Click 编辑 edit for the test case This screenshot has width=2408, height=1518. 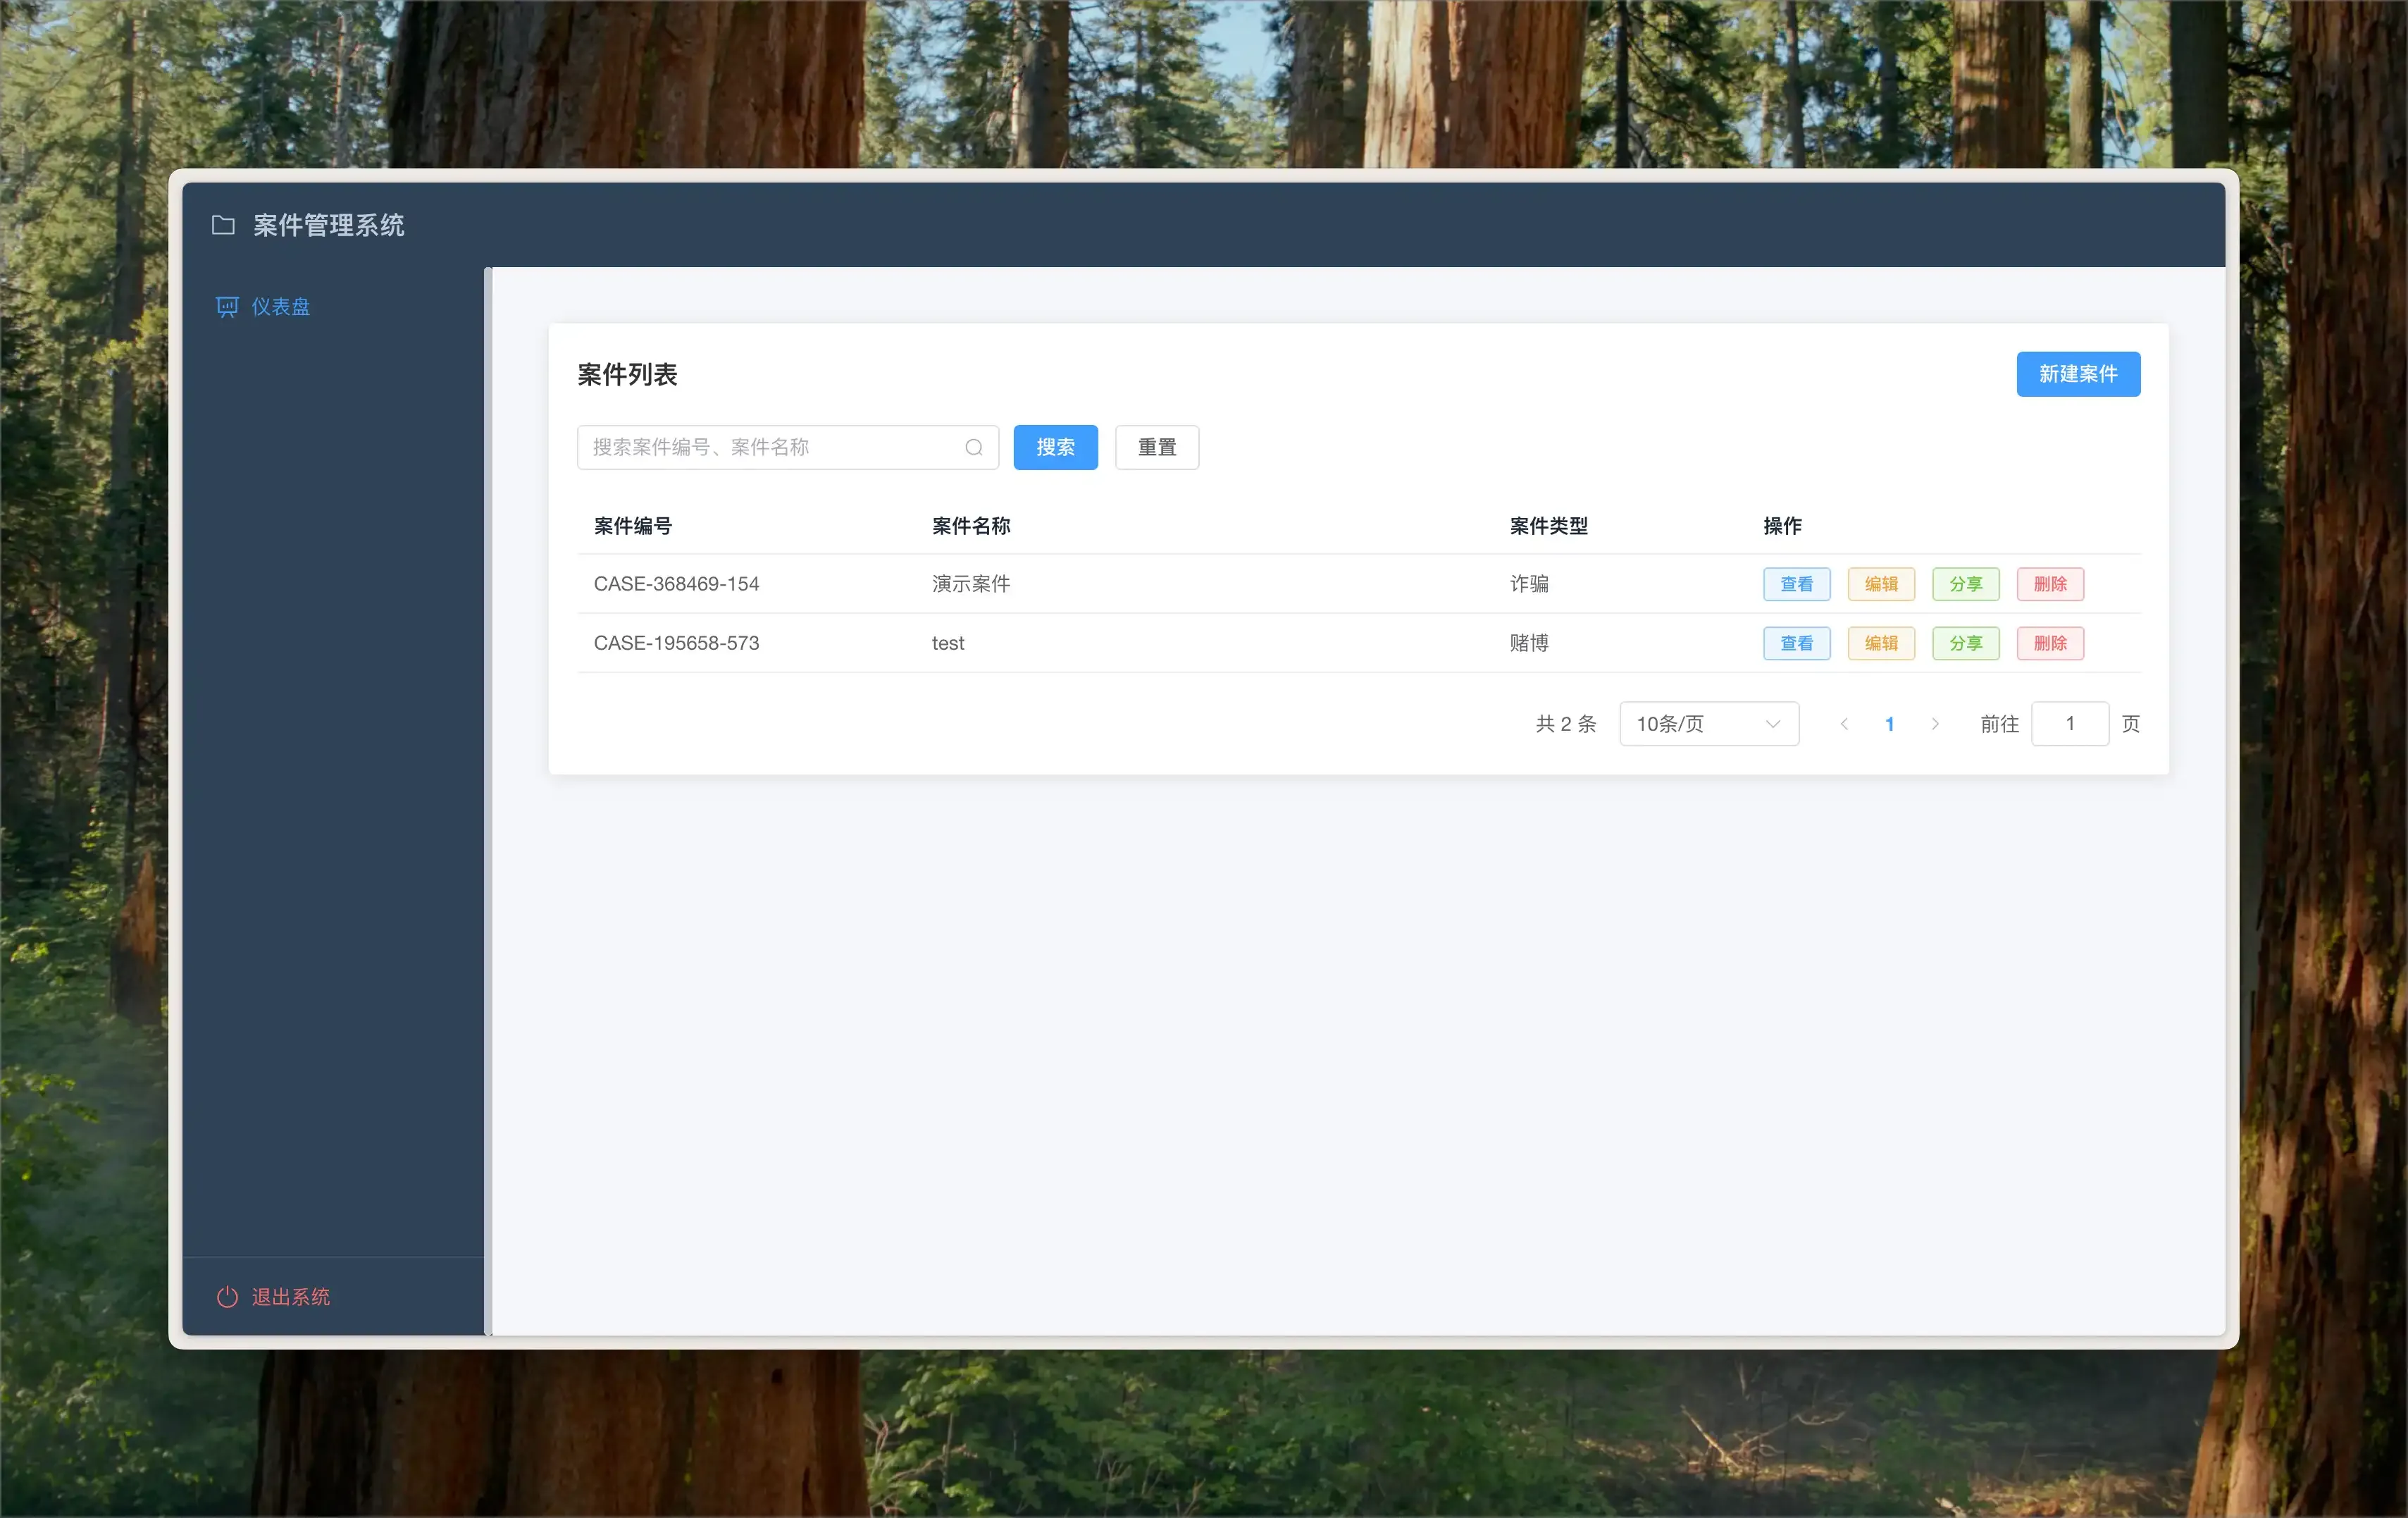(x=1881, y=643)
